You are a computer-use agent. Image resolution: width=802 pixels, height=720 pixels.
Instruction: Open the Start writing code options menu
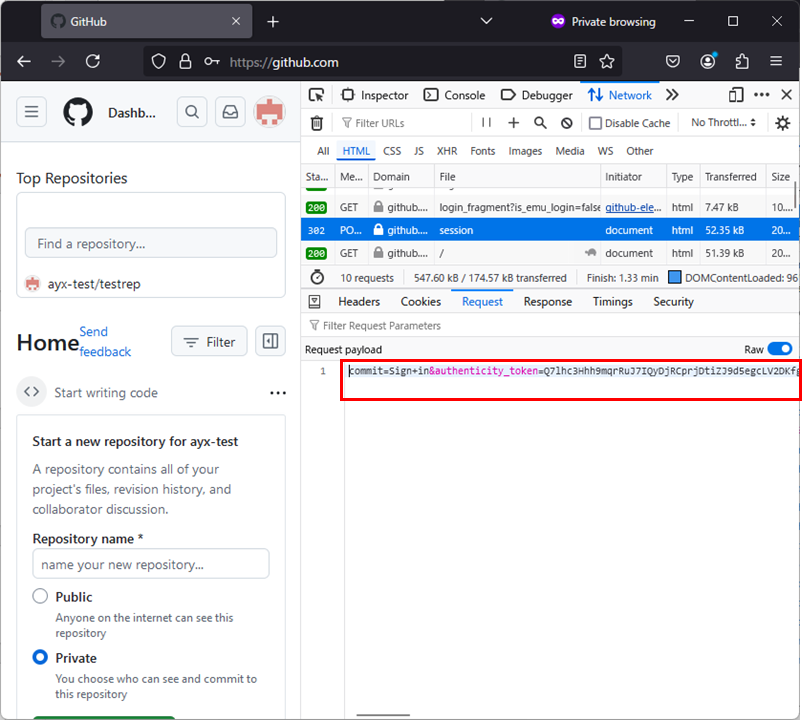[x=278, y=393]
